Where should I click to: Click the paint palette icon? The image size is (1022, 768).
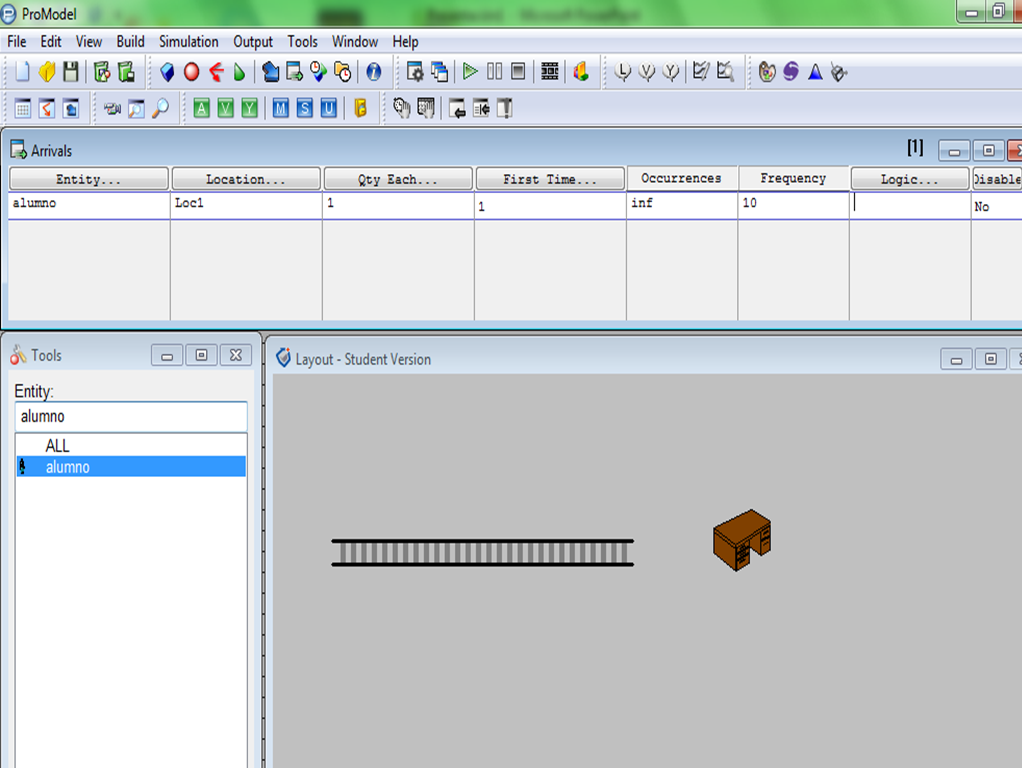coord(767,72)
